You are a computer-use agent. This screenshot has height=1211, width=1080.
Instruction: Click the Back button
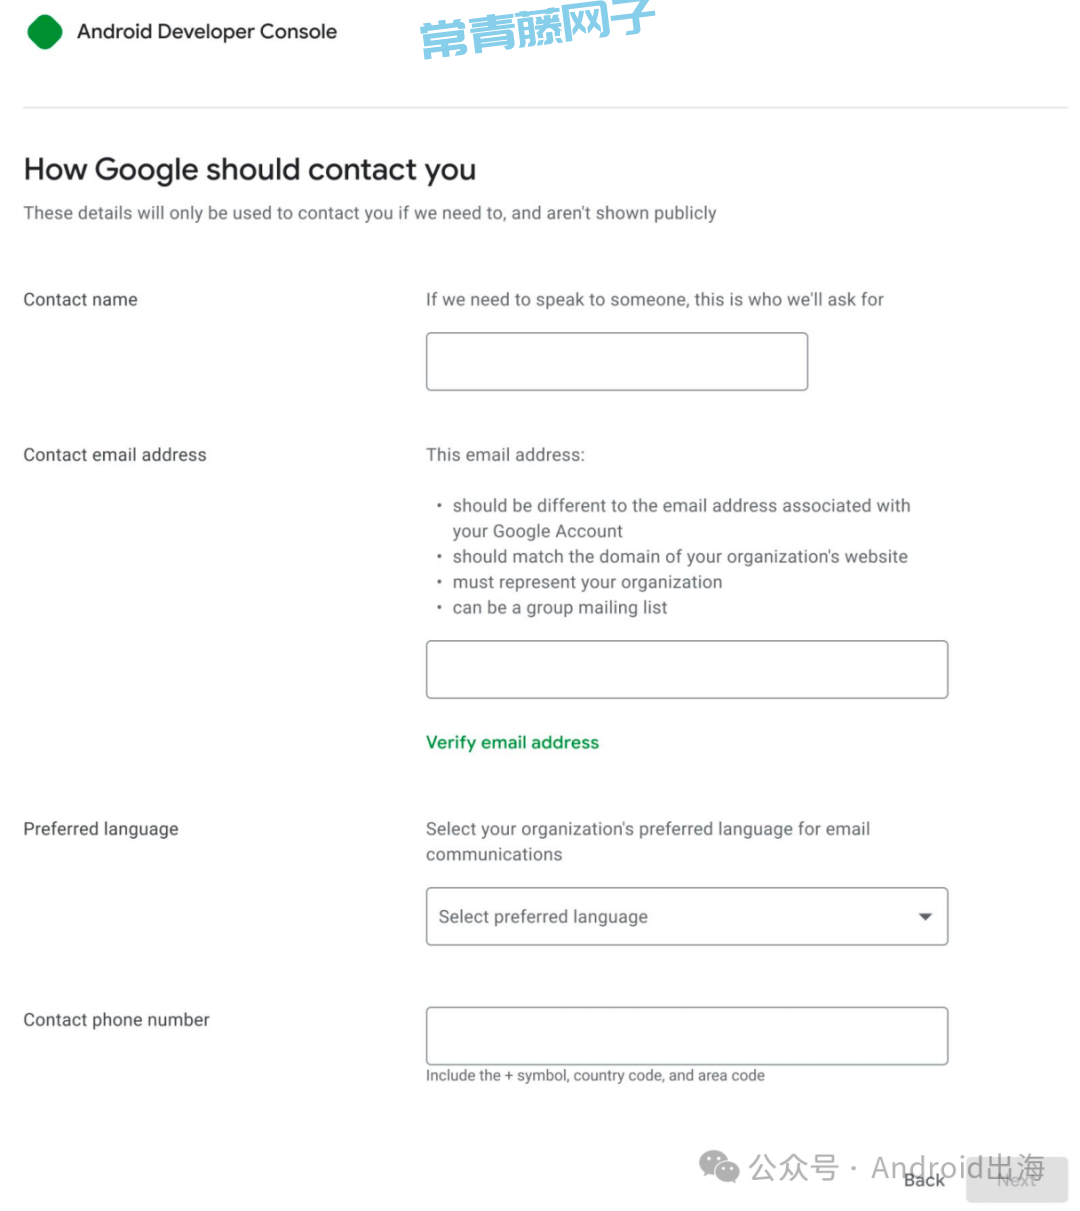coord(924,1180)
